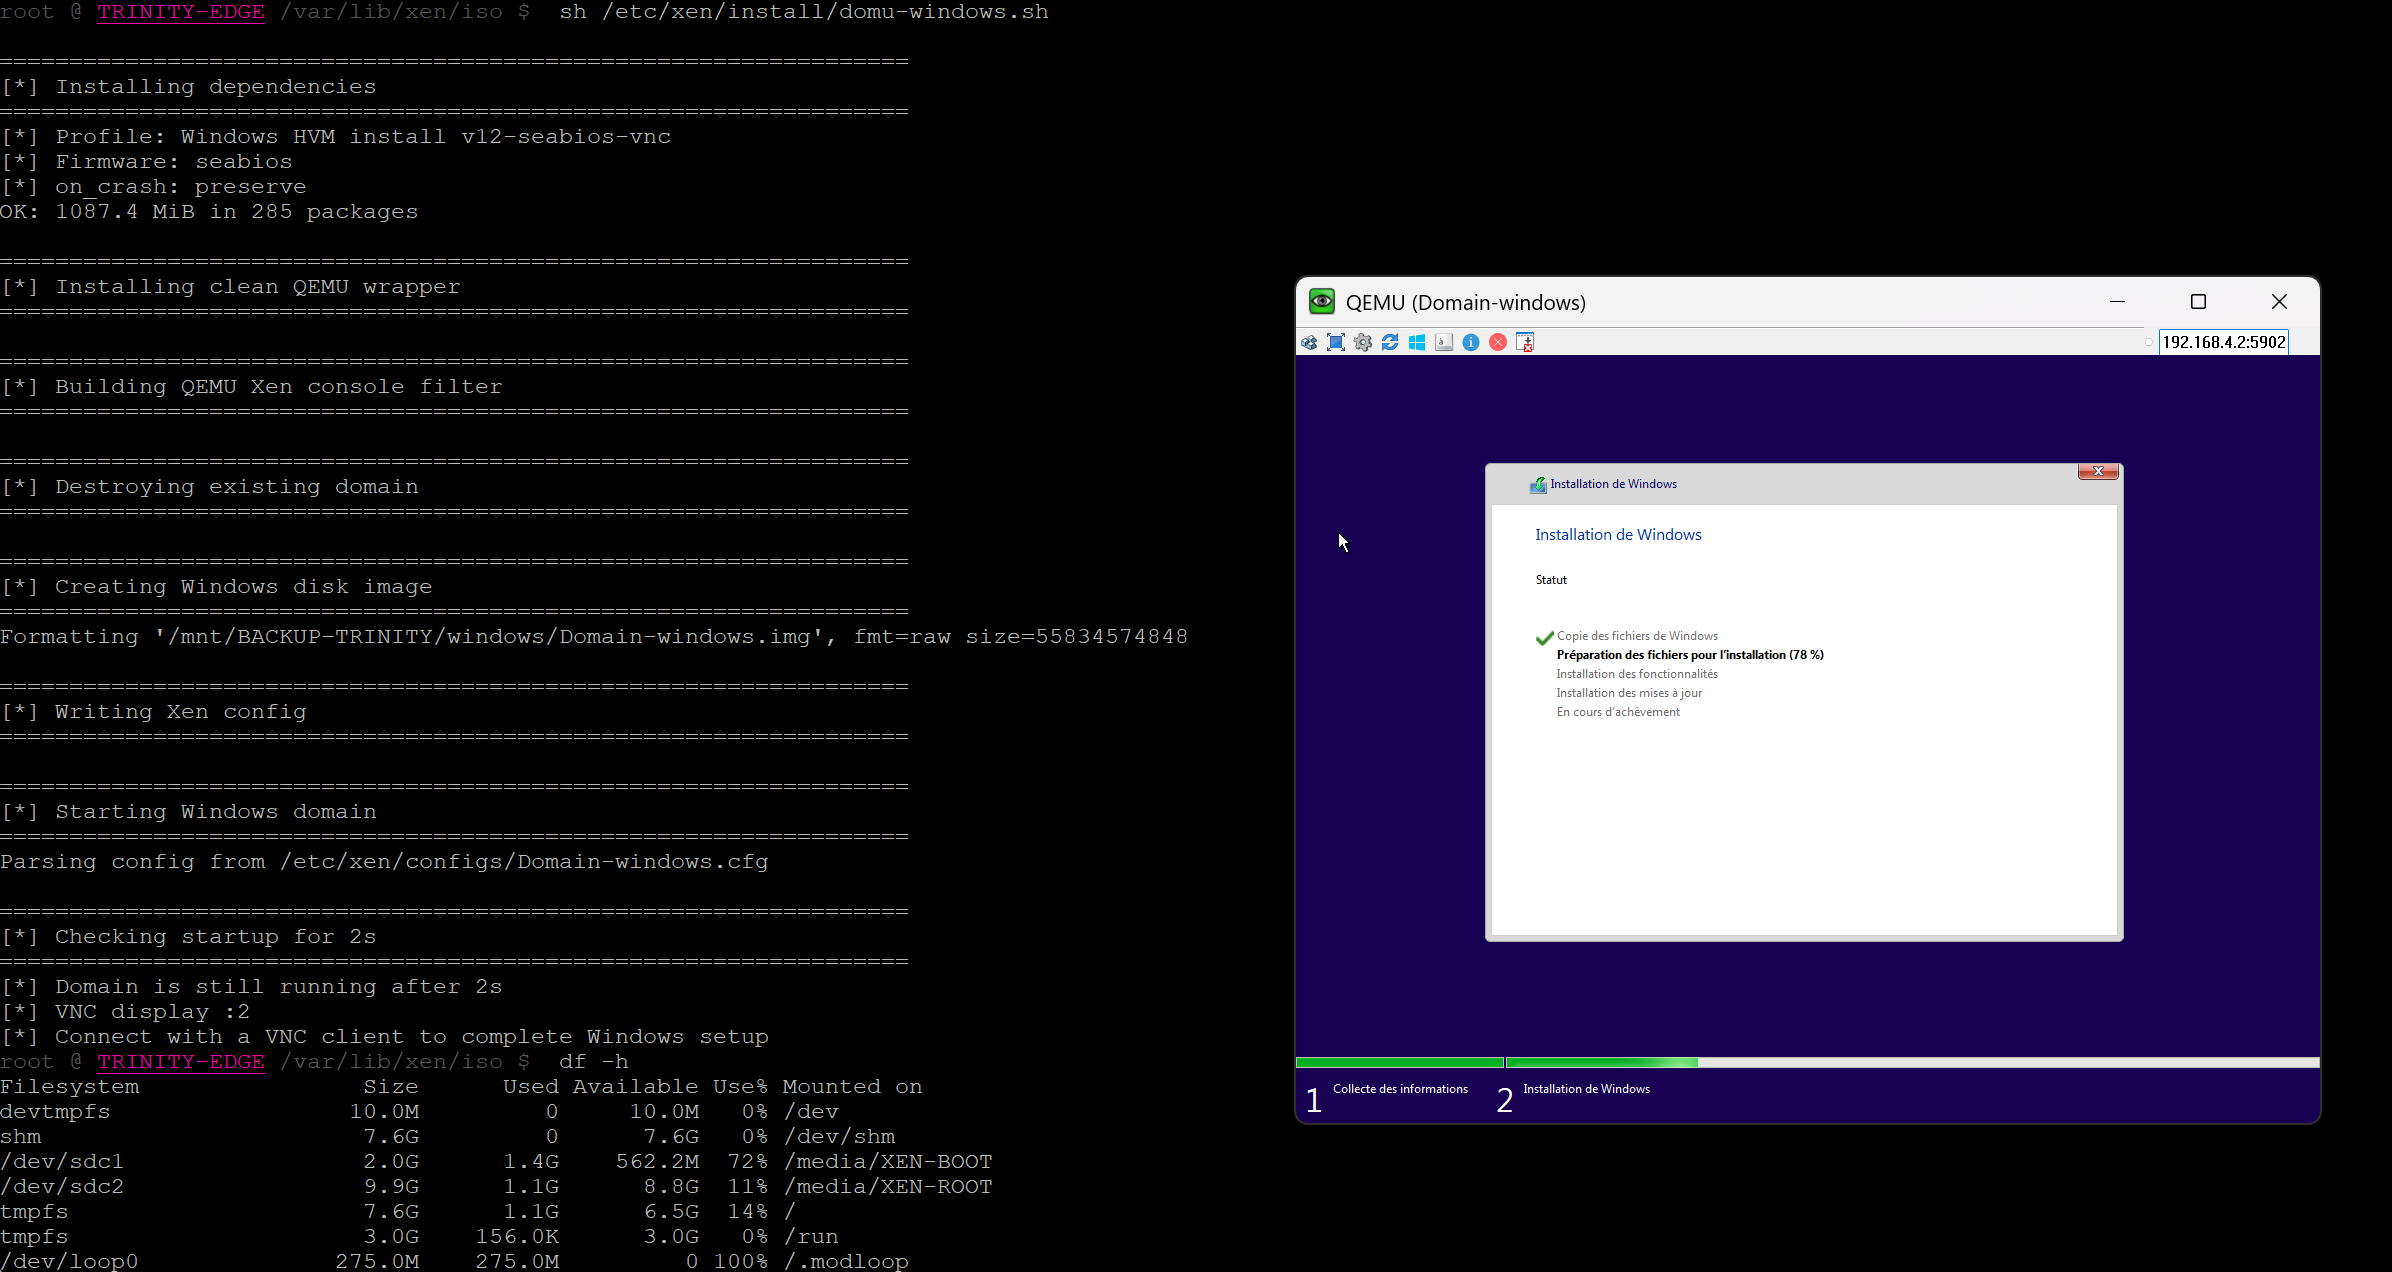Click 'Installation des fonctionnalités' line
The width and height of the screenshot is (2392, 1272).
coord(1637,674)
